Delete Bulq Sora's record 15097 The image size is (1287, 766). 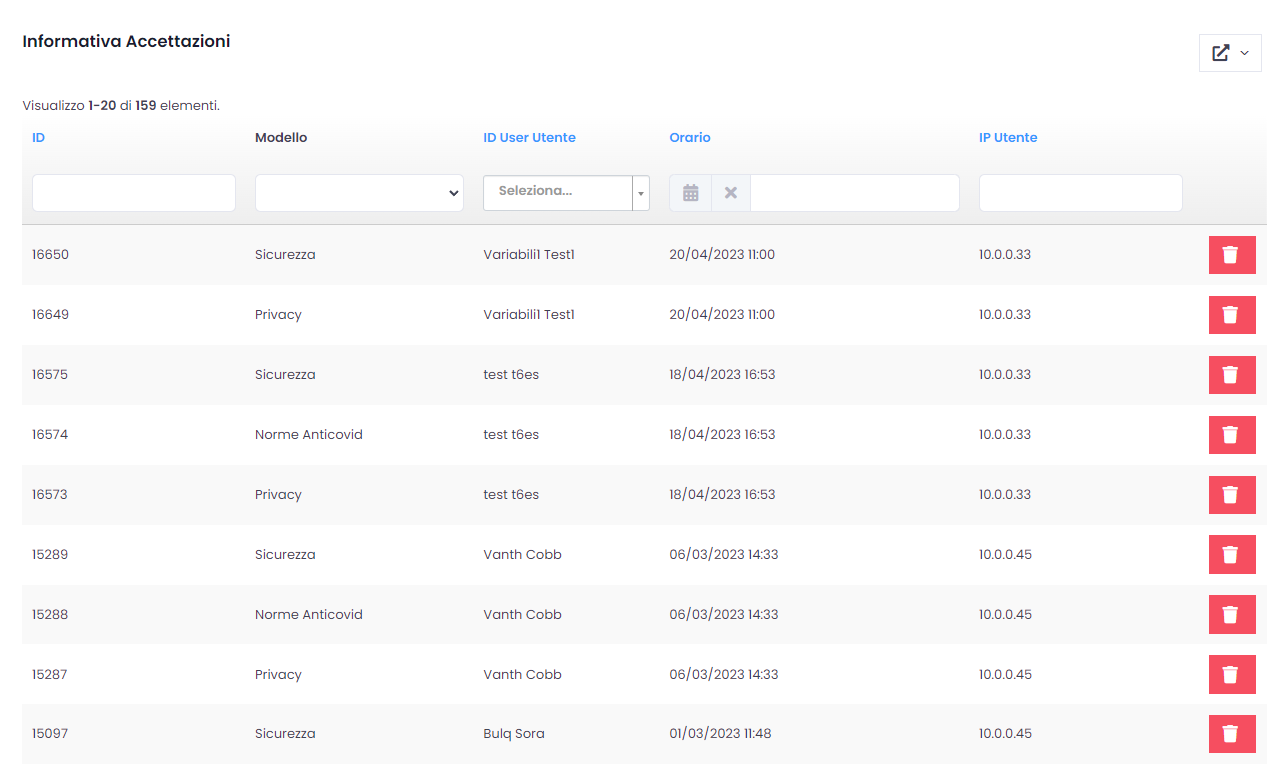[x=1231, y=734]
